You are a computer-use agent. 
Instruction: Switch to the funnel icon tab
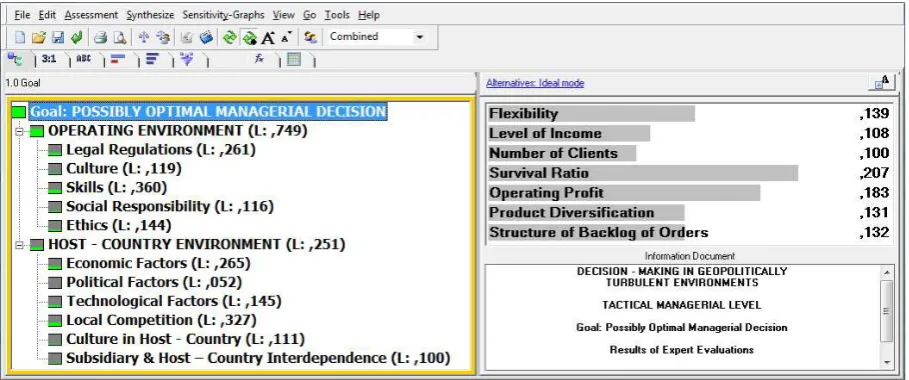(187, 59)
